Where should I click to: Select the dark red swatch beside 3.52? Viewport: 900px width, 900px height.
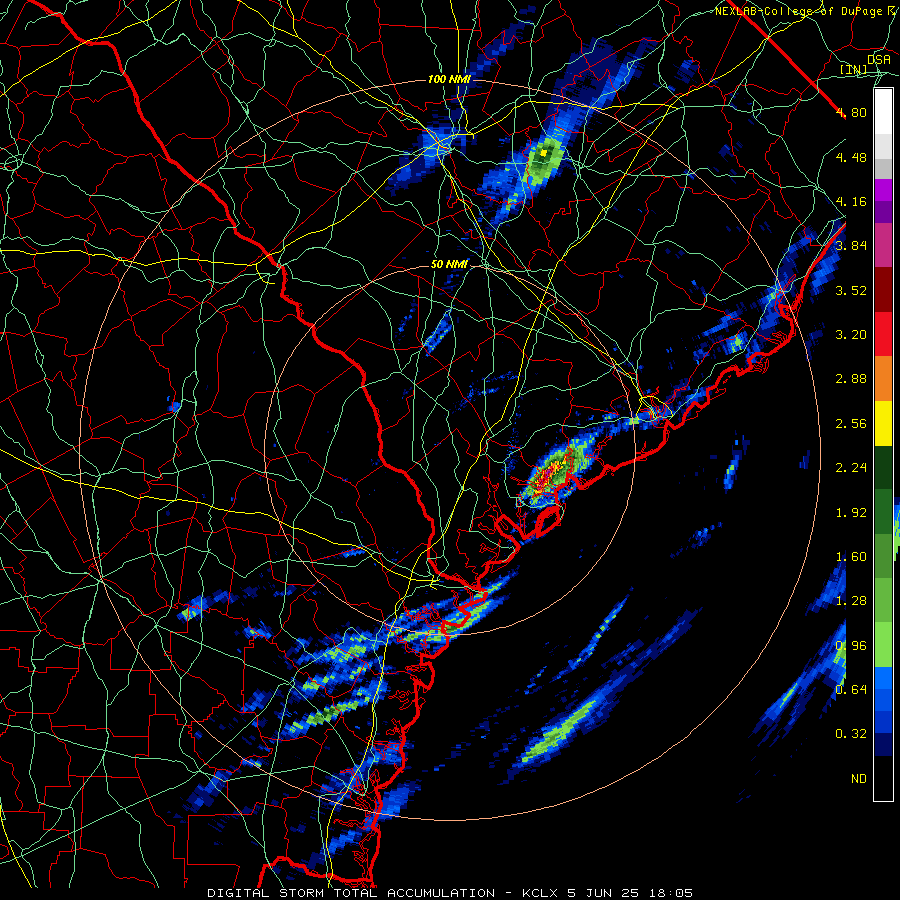[883, 290]
